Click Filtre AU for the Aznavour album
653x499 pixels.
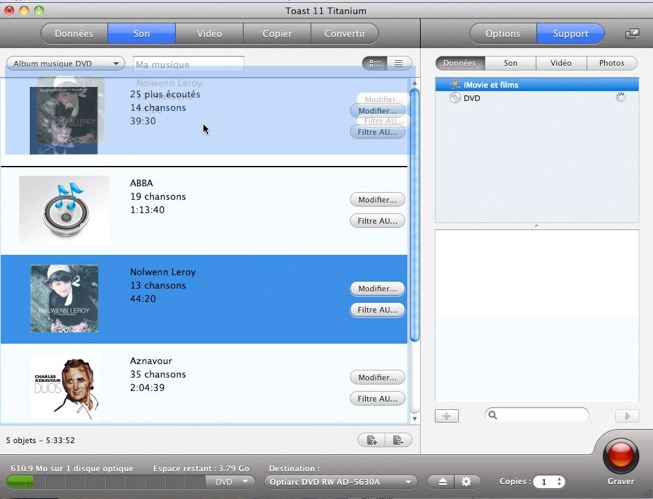click(x=377, y=399)
